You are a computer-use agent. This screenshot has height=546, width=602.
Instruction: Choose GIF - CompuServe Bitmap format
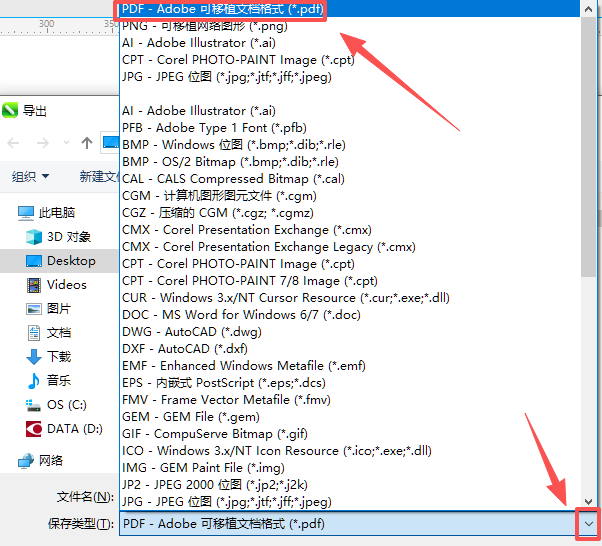pos(350,434)
